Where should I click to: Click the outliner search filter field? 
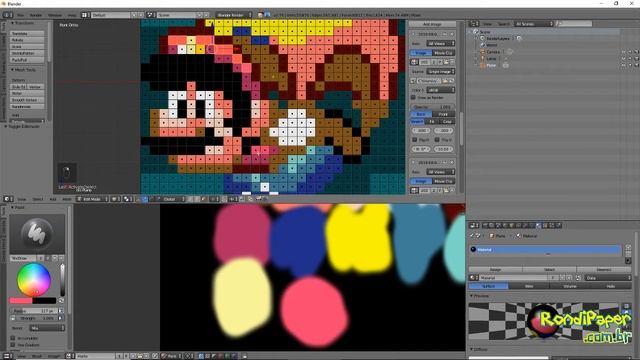coord(574,24)
